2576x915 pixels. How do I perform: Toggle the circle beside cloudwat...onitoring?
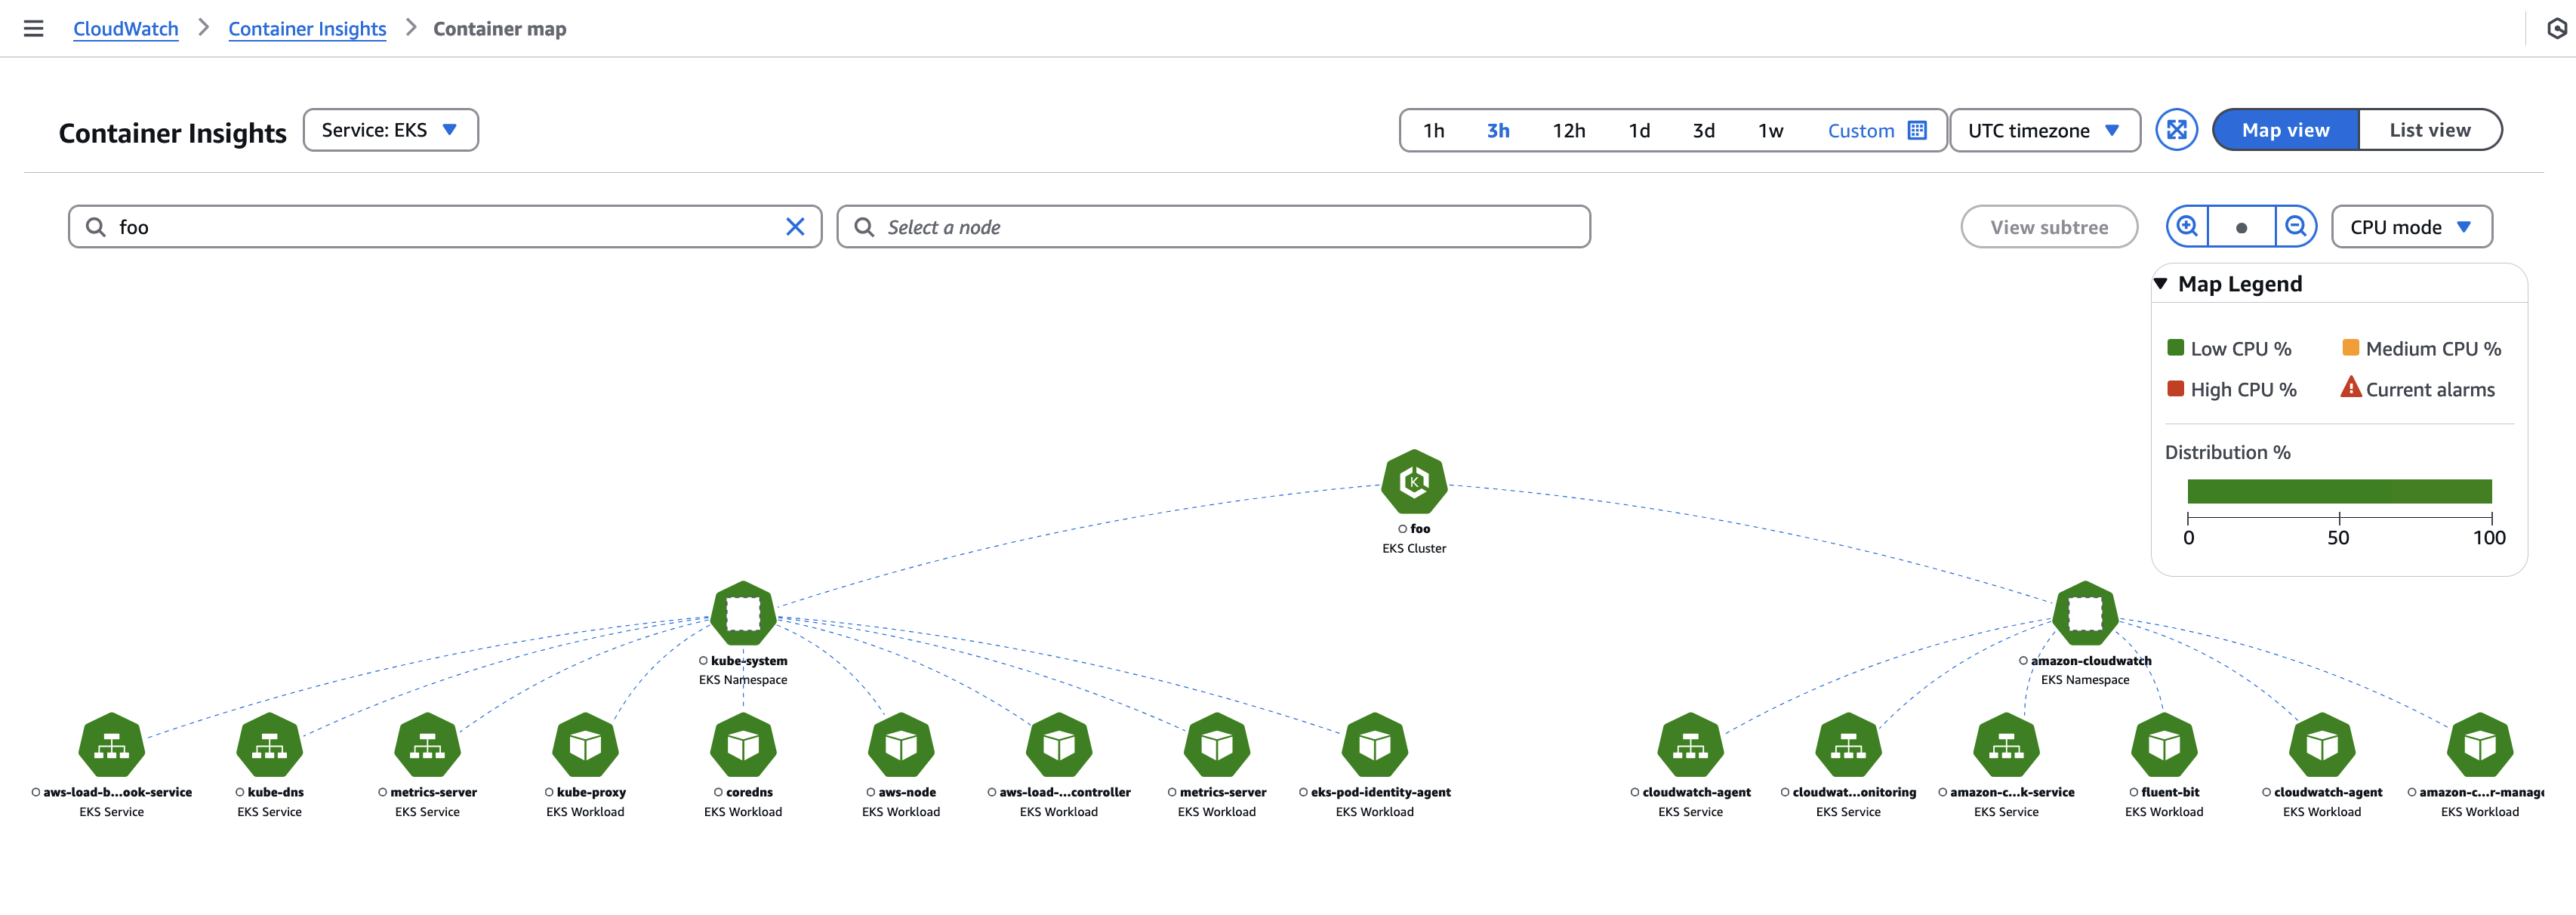point(1785,793)
